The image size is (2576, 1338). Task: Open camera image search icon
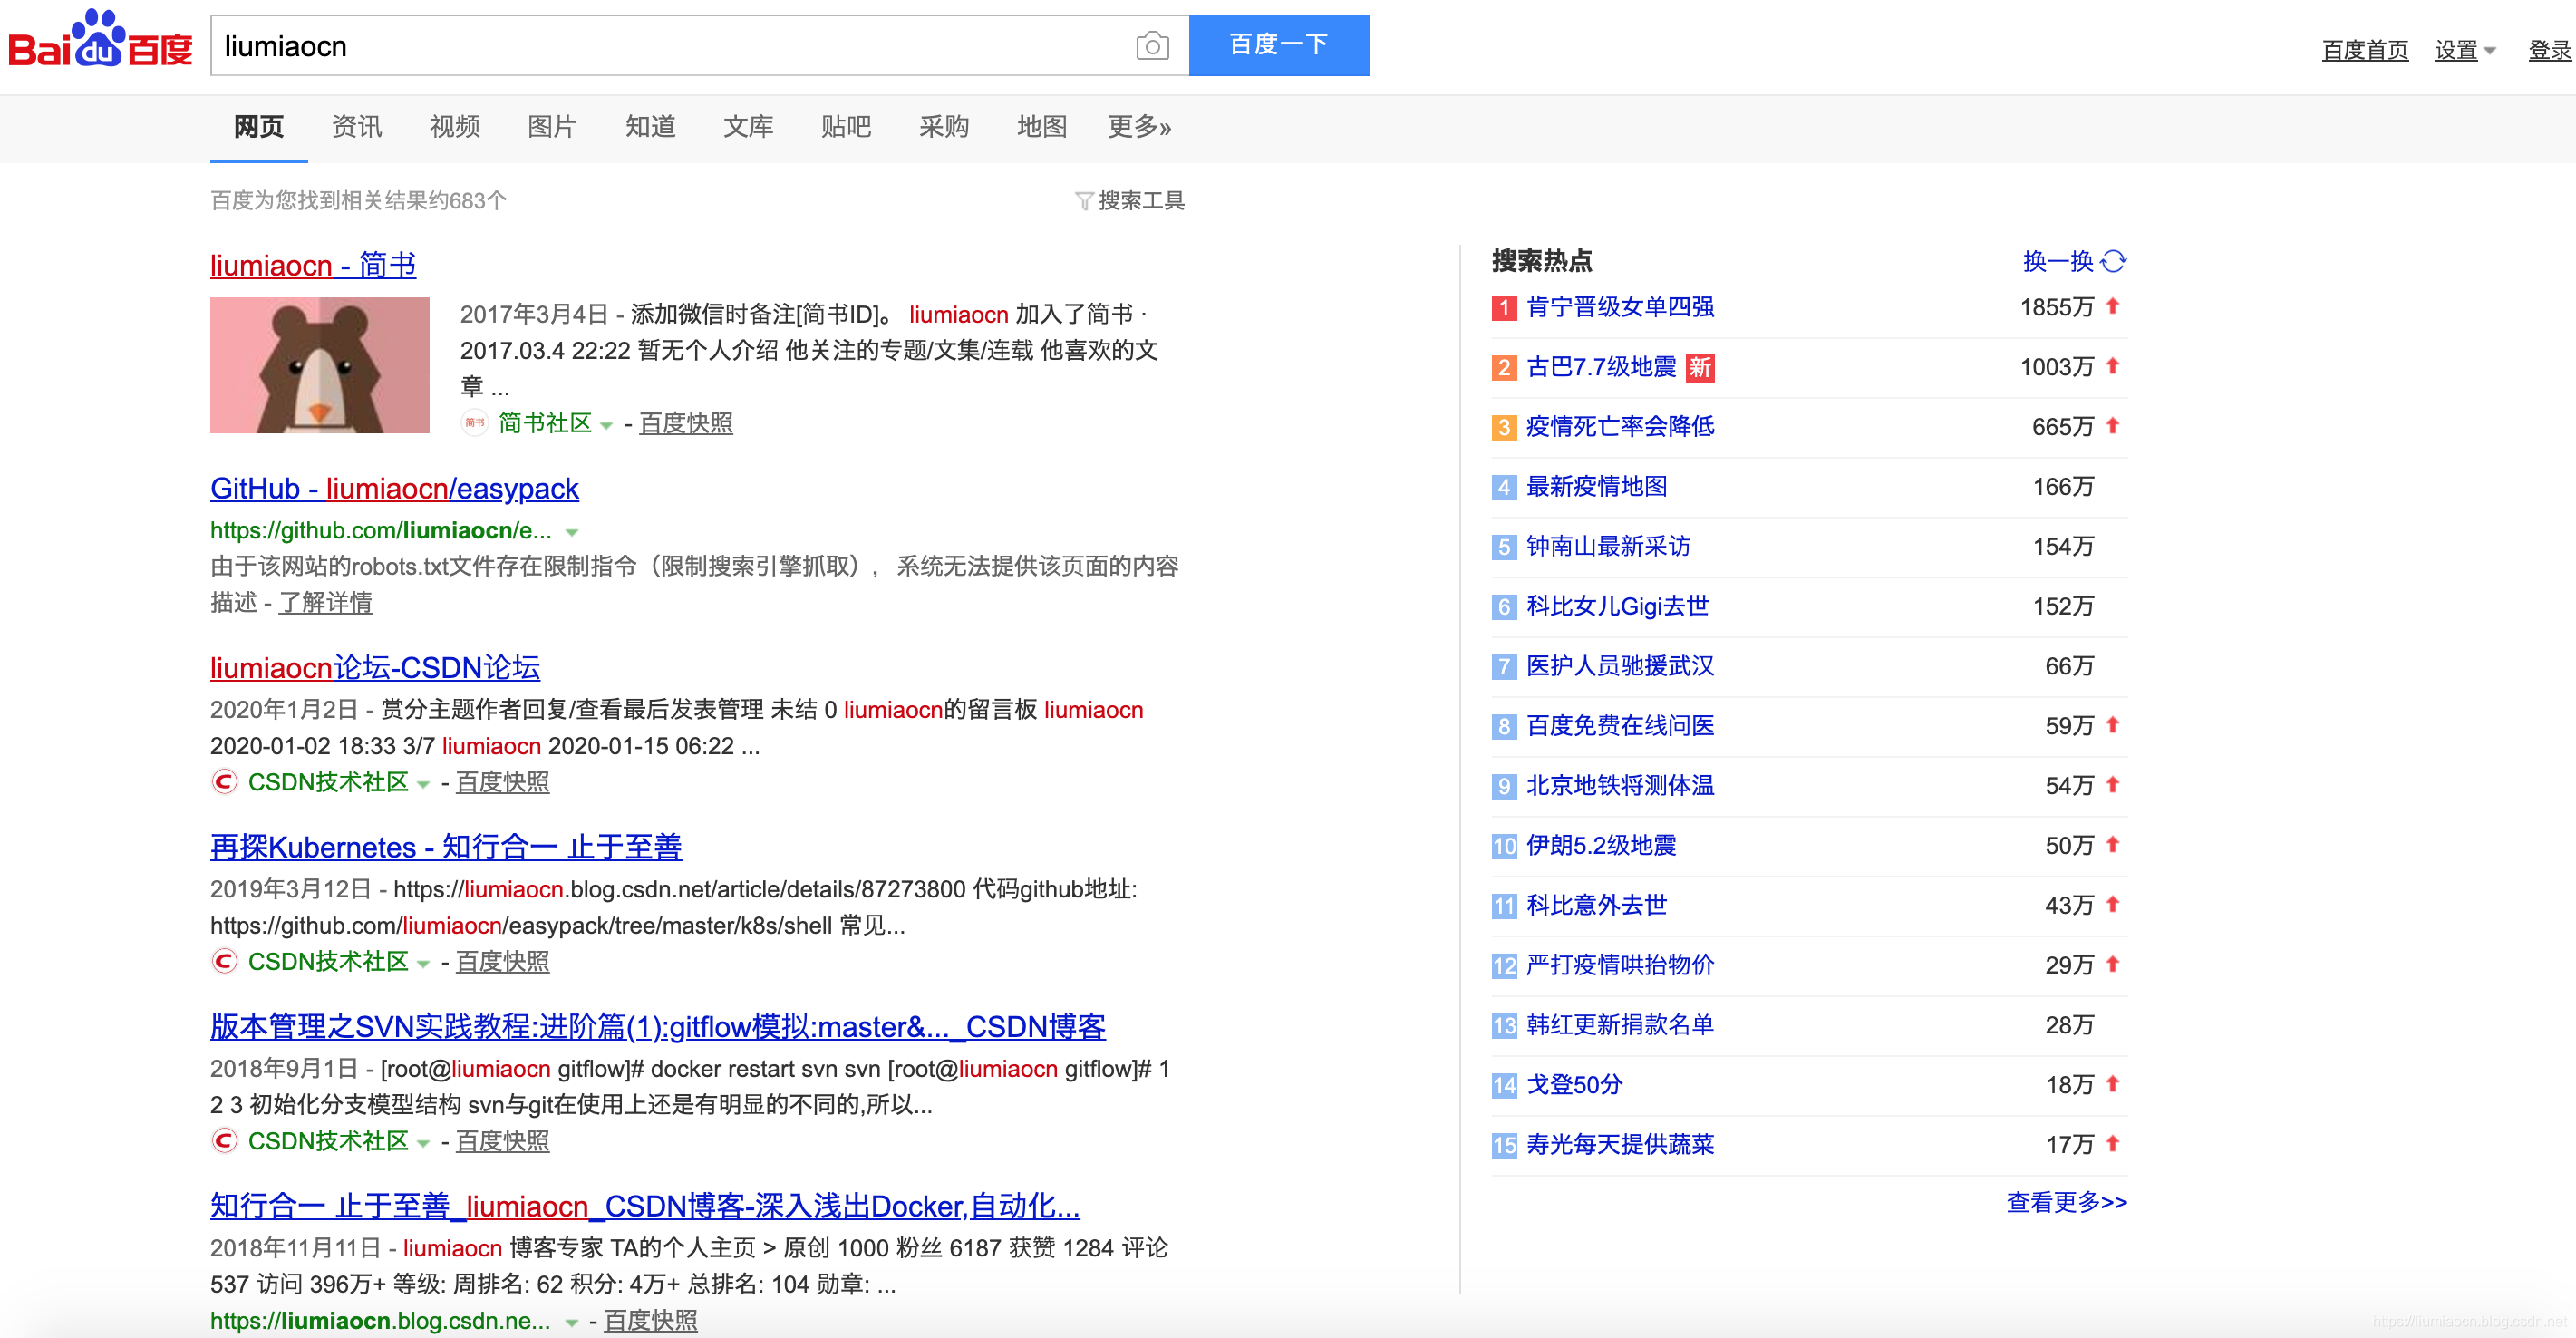point(1152,46)
